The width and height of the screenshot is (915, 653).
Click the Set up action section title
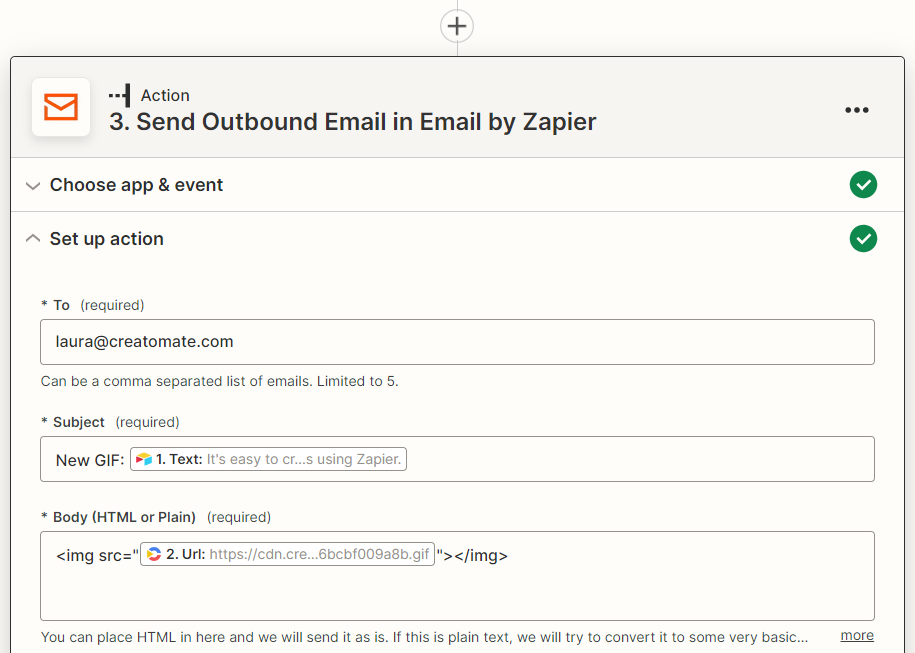point(106,239)
